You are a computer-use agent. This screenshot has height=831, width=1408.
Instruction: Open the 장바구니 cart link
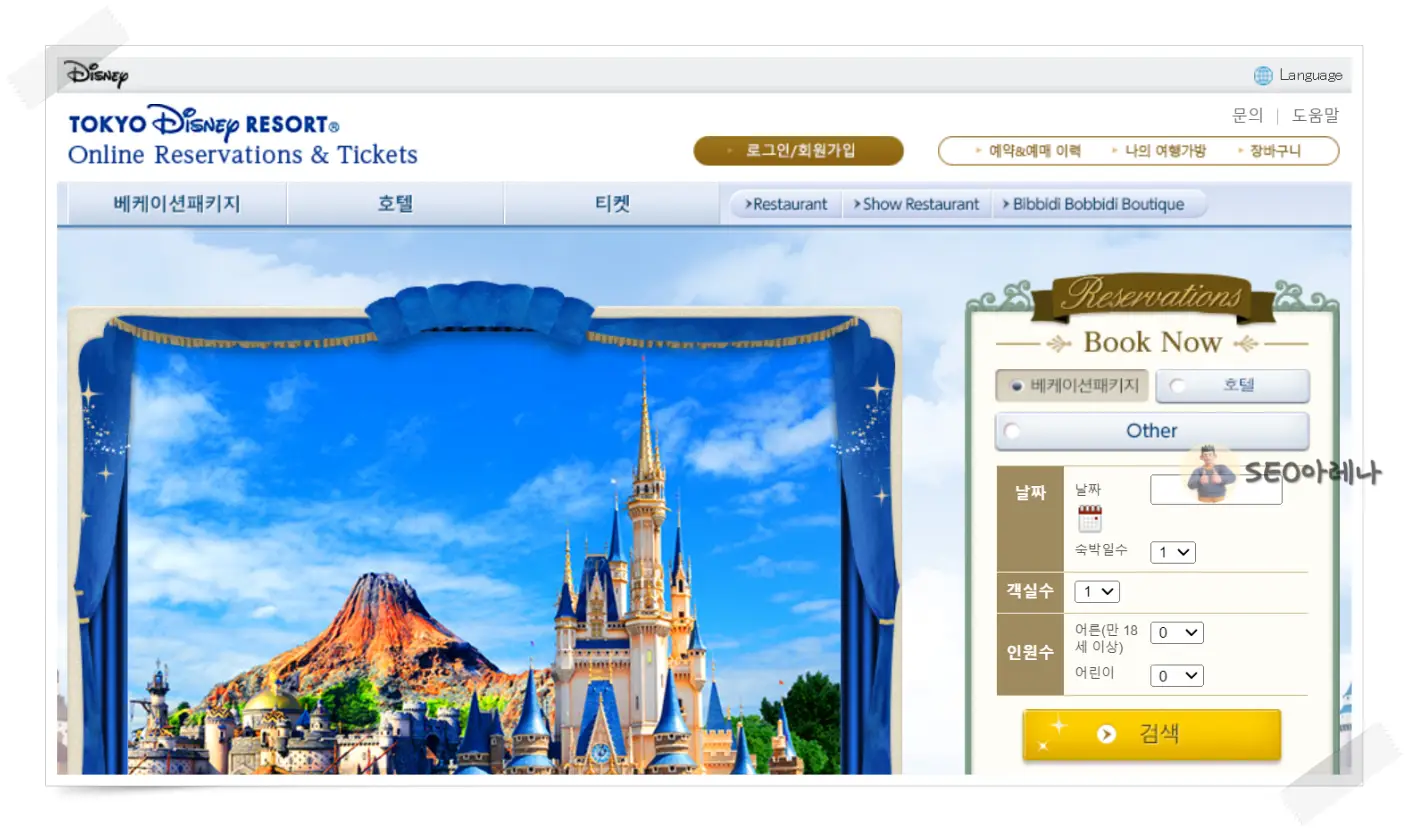[1269, 151]
